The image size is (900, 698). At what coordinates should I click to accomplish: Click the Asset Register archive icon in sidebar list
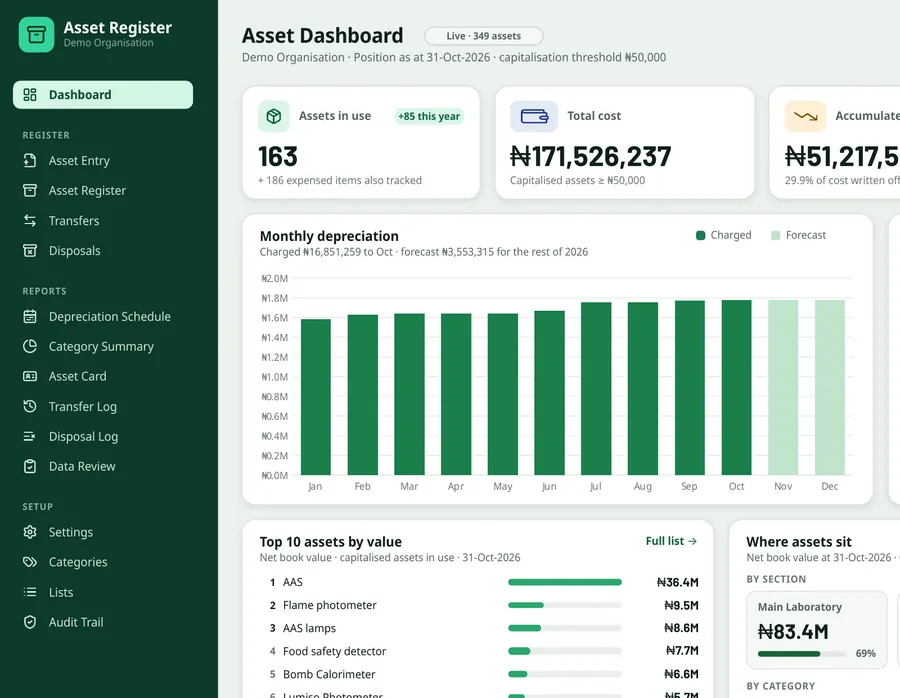pyautogui.click(x=30, y=191)
